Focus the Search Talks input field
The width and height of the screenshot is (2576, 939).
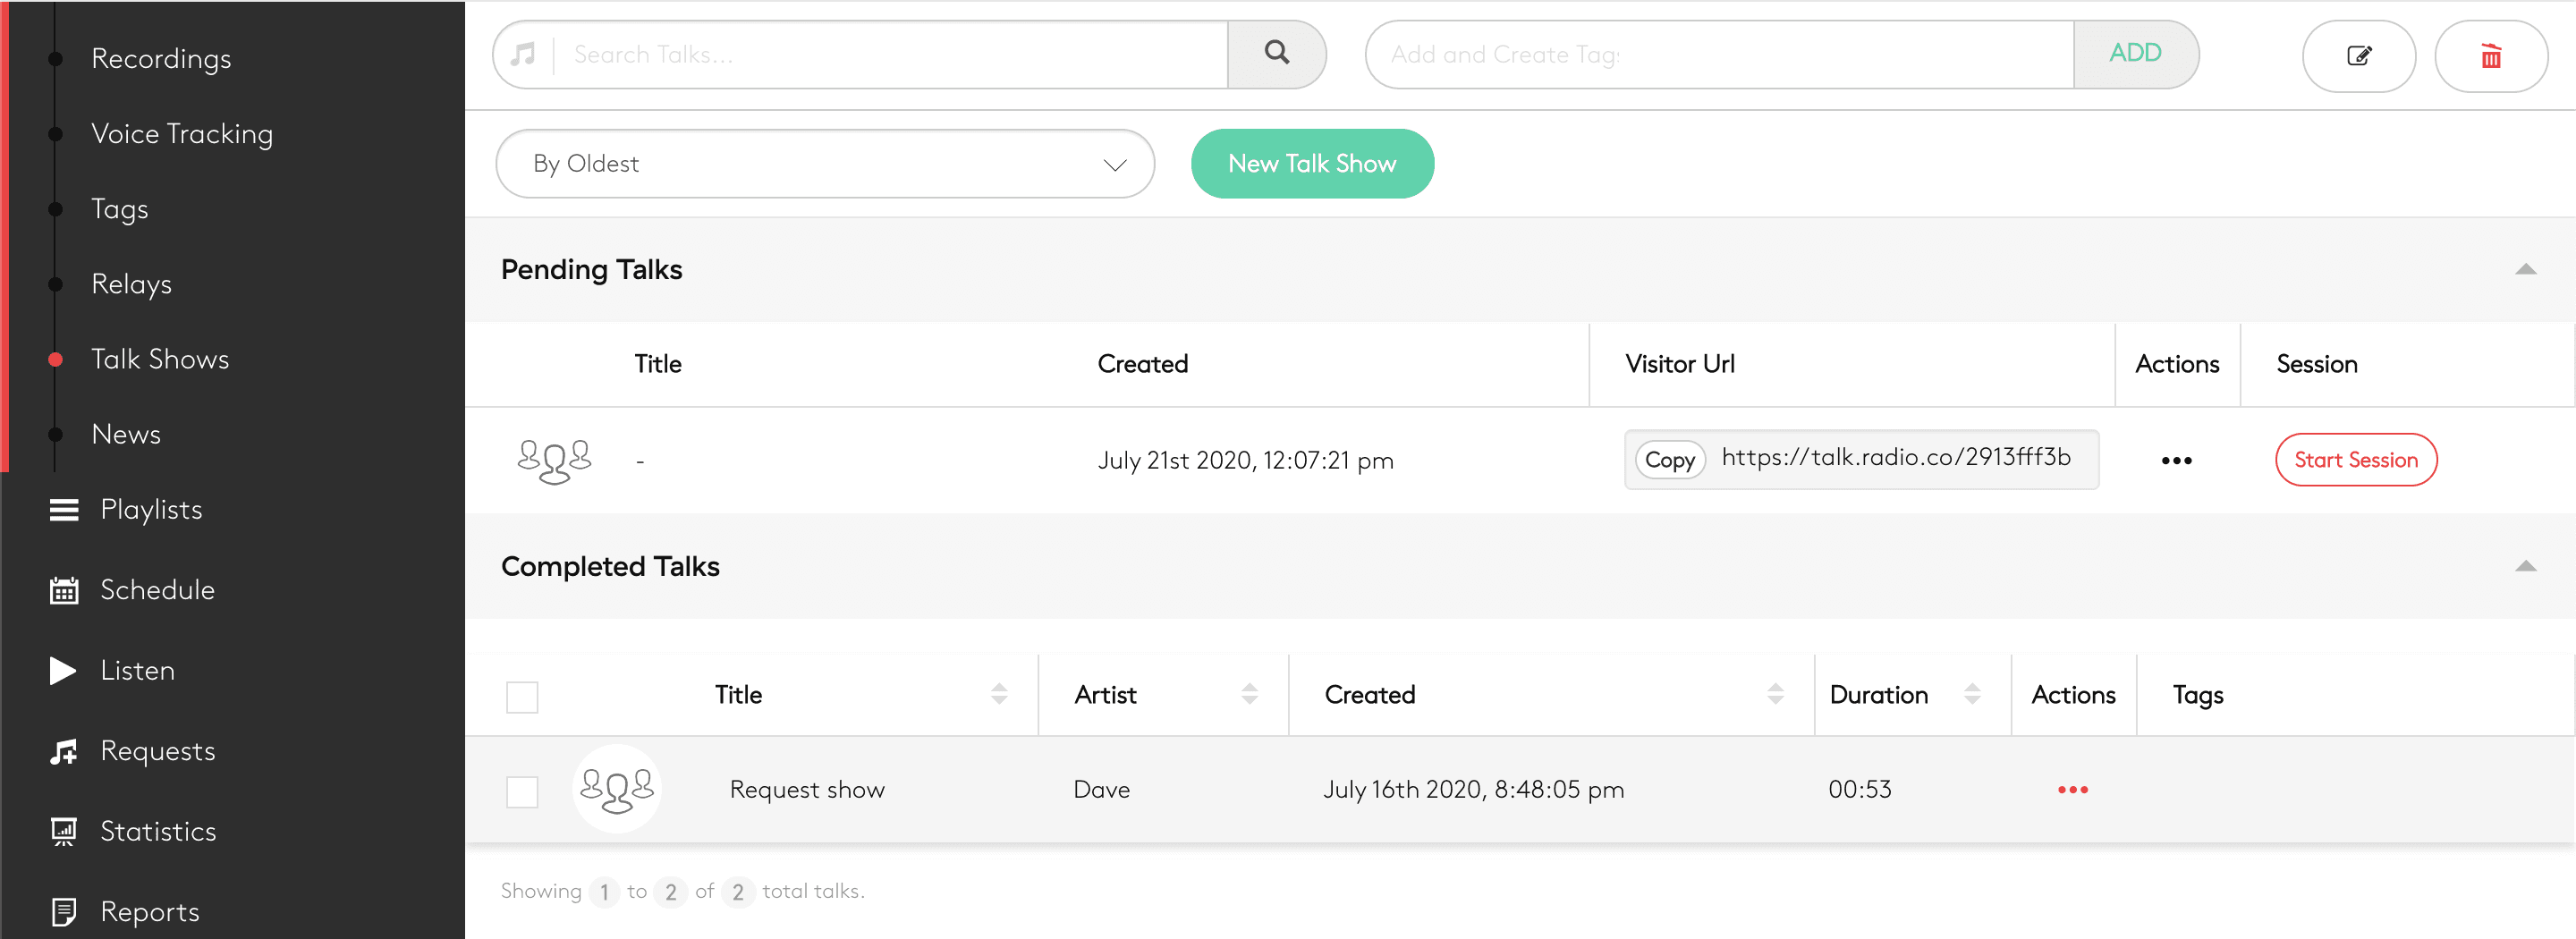pos(890,55)
